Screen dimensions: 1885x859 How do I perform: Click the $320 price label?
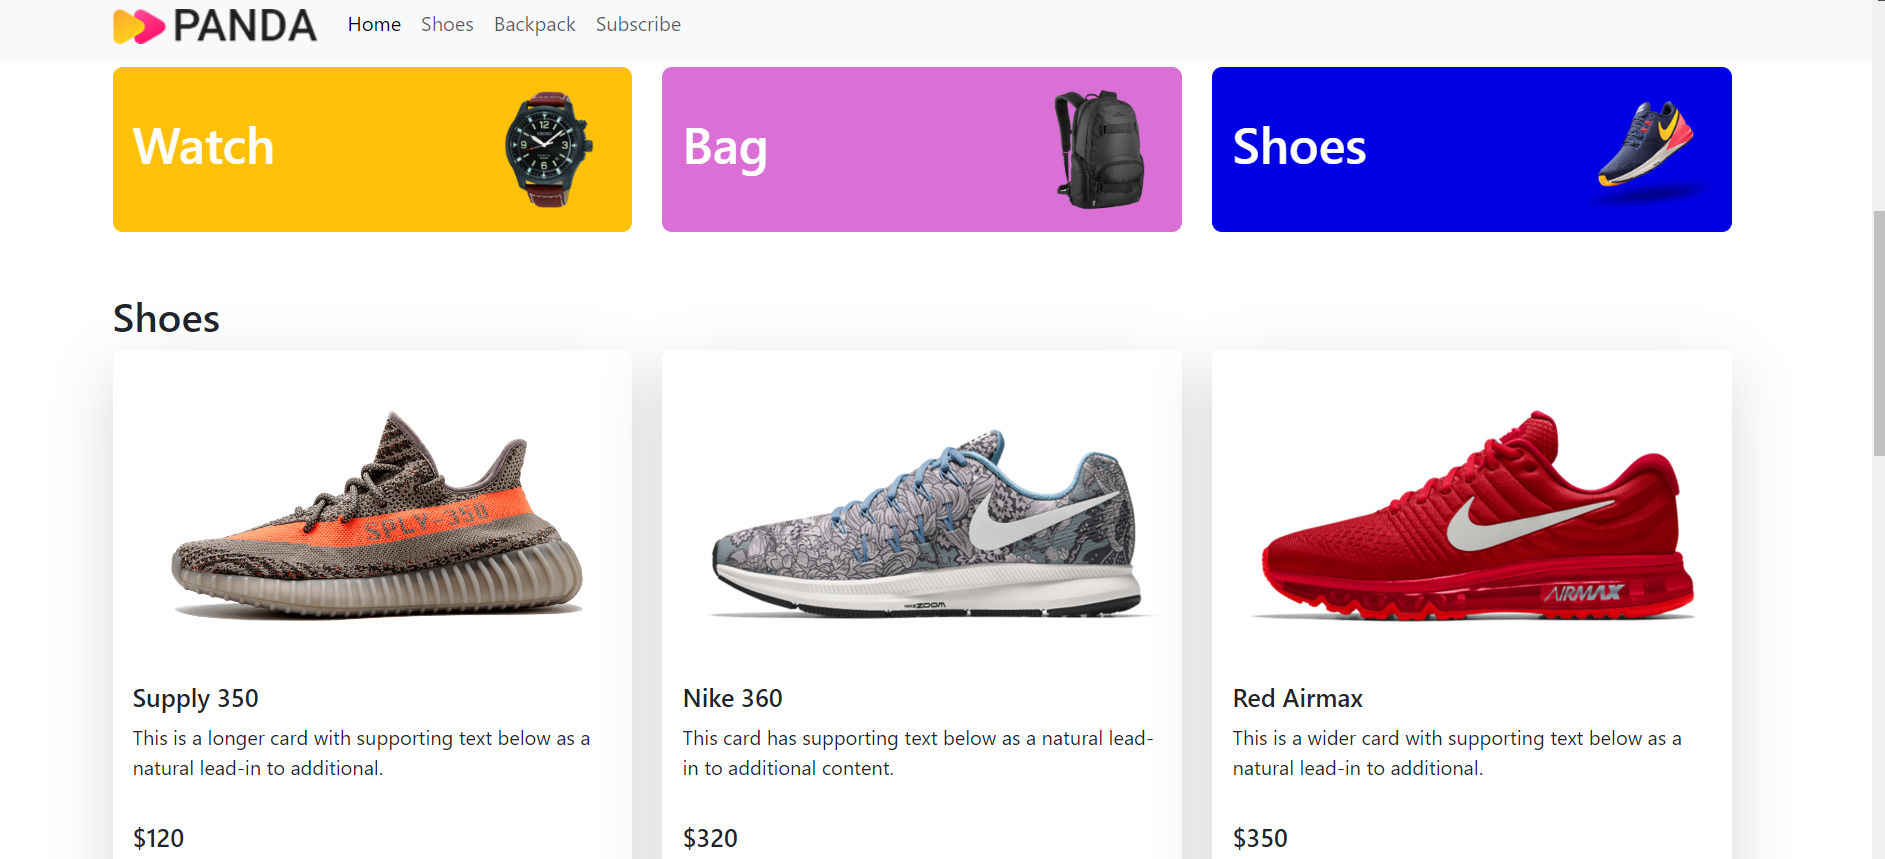pos(711,838)
